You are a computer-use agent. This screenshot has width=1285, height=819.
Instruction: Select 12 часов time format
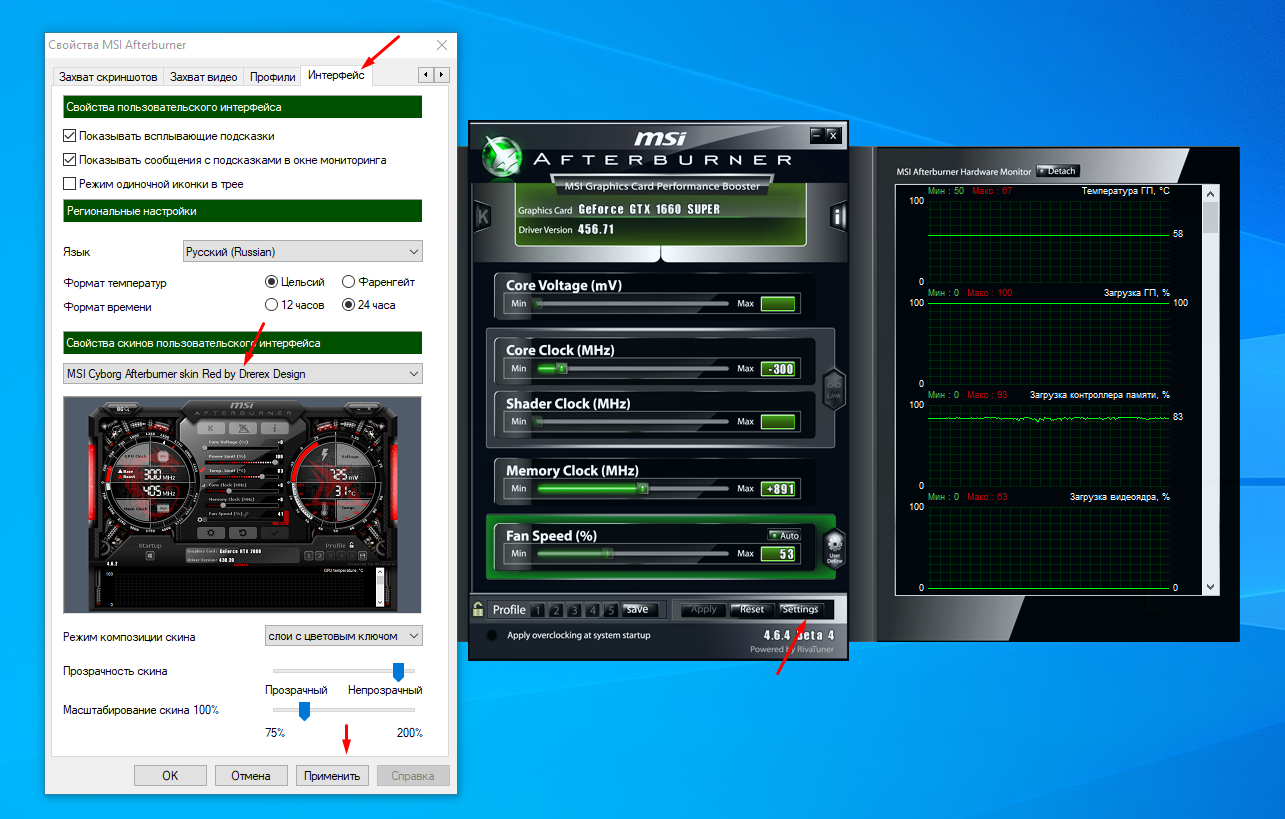click(271, 304)
